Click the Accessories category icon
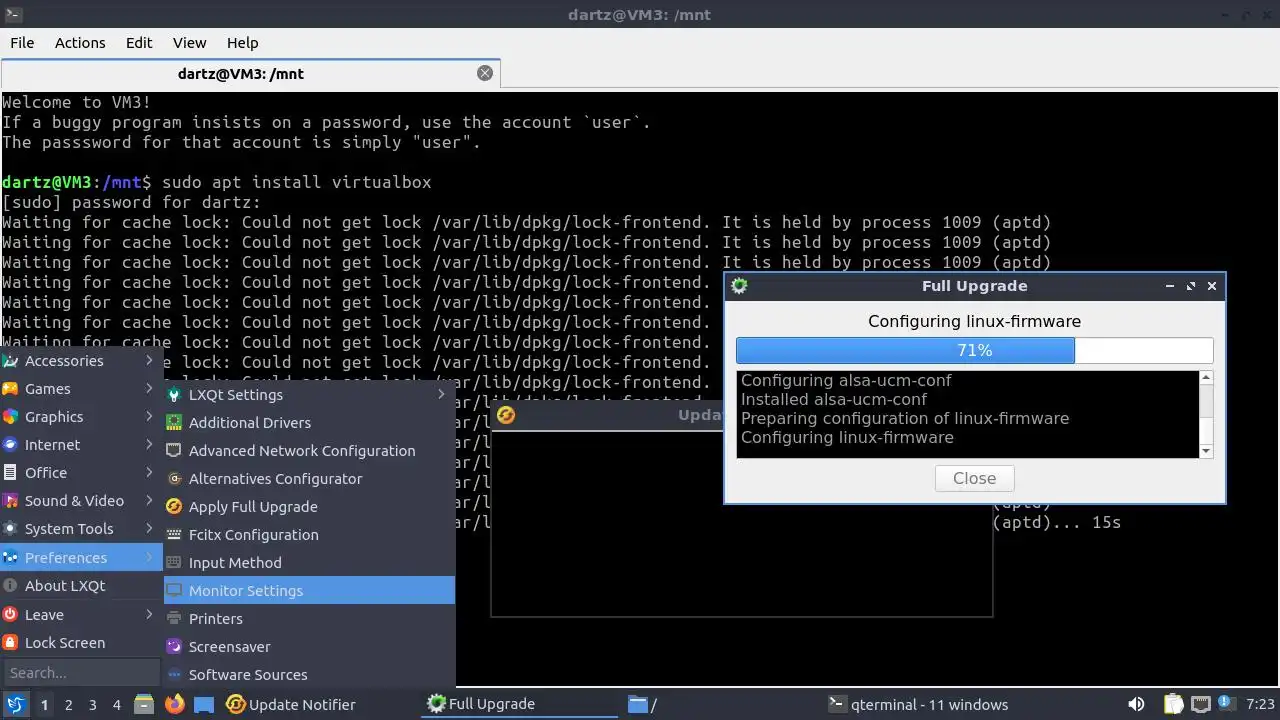 coord(10,361)
